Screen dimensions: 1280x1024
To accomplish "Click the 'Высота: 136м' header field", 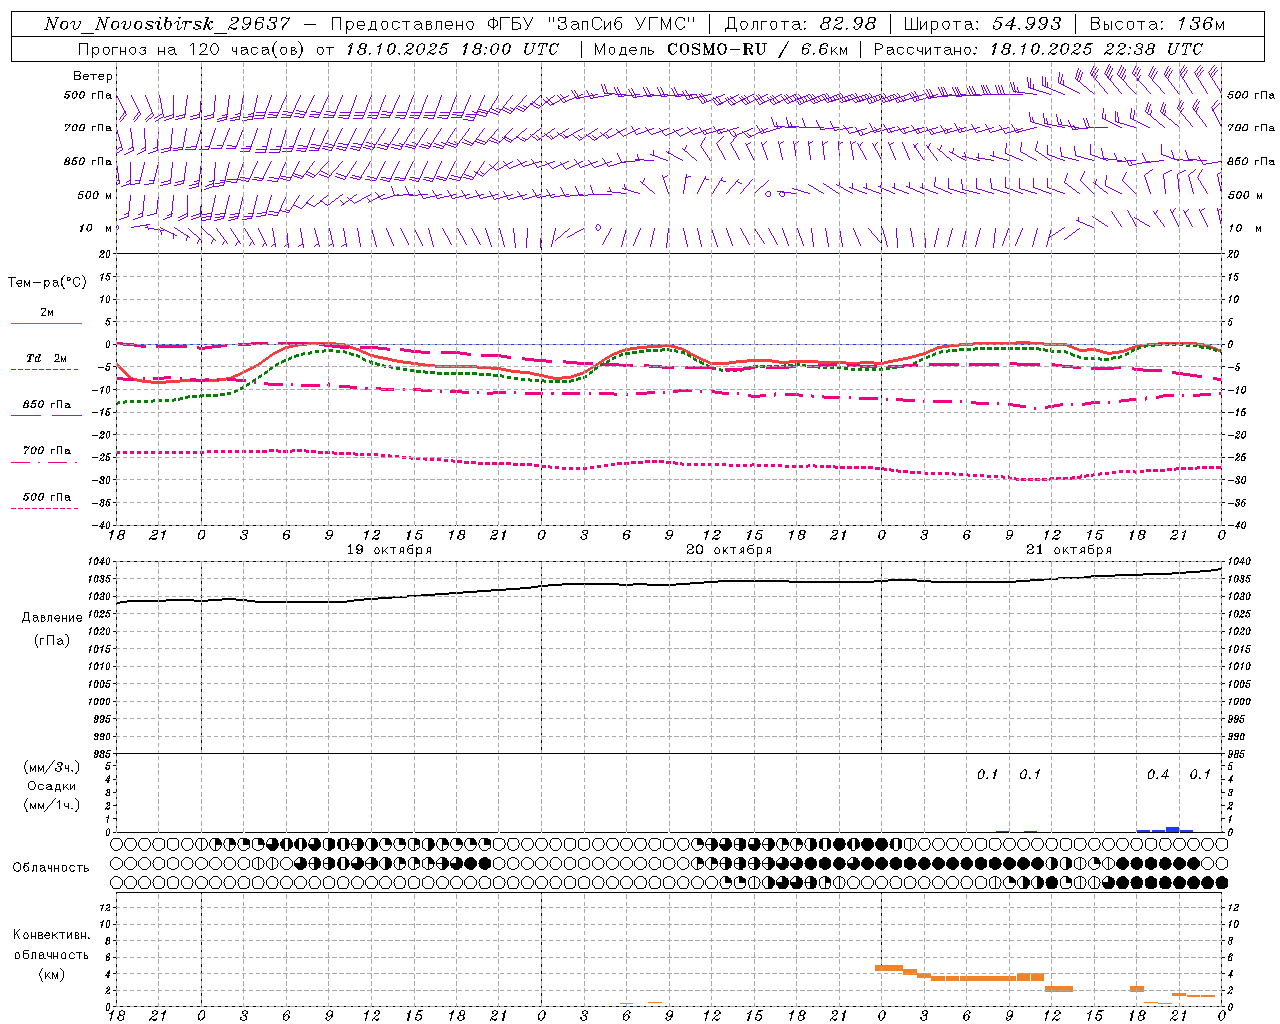I will pyautogui.click(x=1158, y=24).
